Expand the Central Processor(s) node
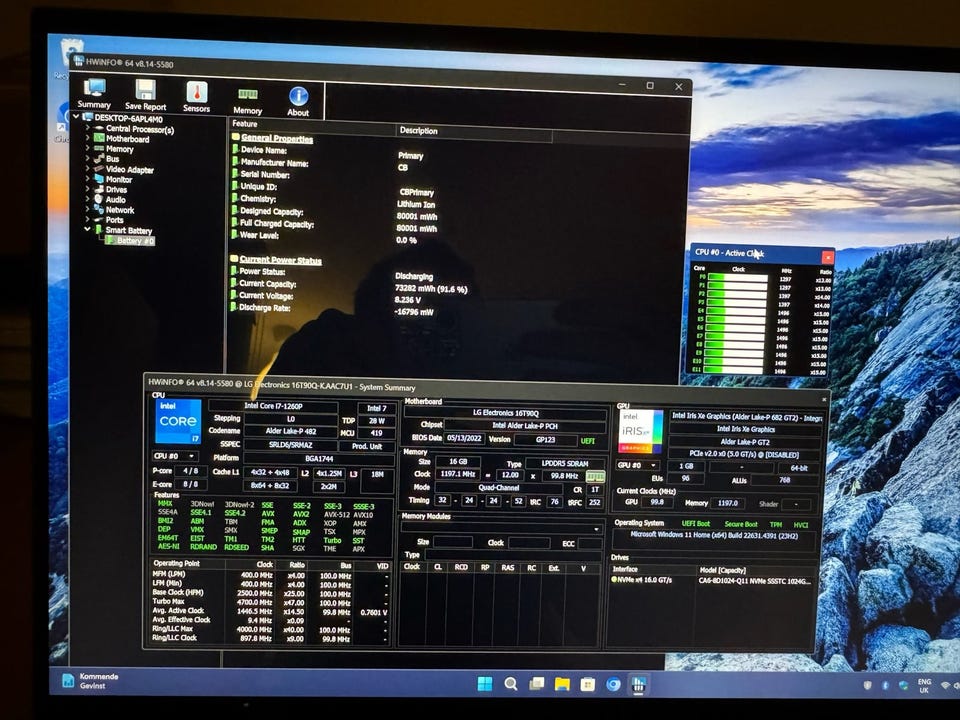This screenshot has width=960, height=720. [x=88, y=128]
